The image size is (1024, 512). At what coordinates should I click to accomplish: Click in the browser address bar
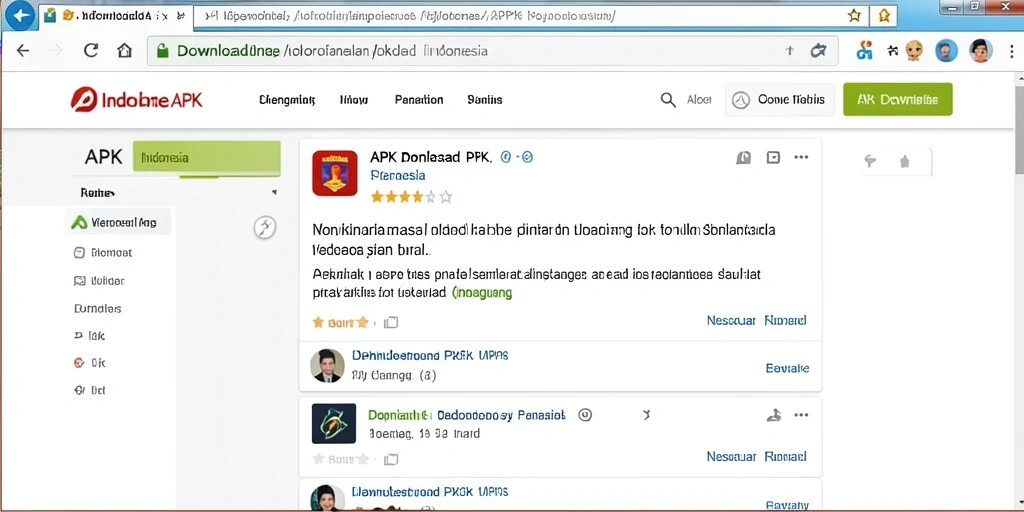coord(492,50)
